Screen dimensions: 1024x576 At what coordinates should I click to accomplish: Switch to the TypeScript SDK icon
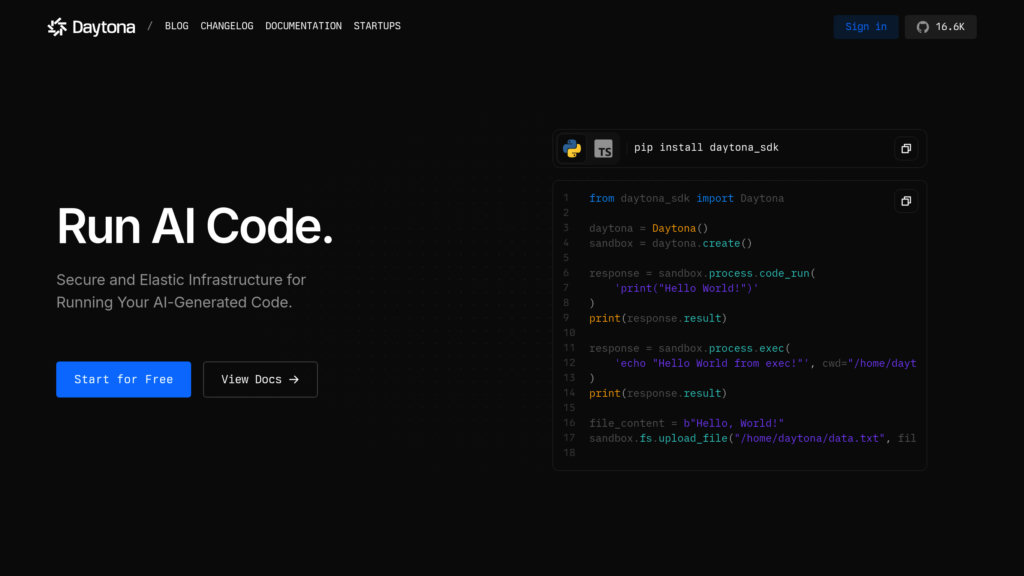point(603,148)
